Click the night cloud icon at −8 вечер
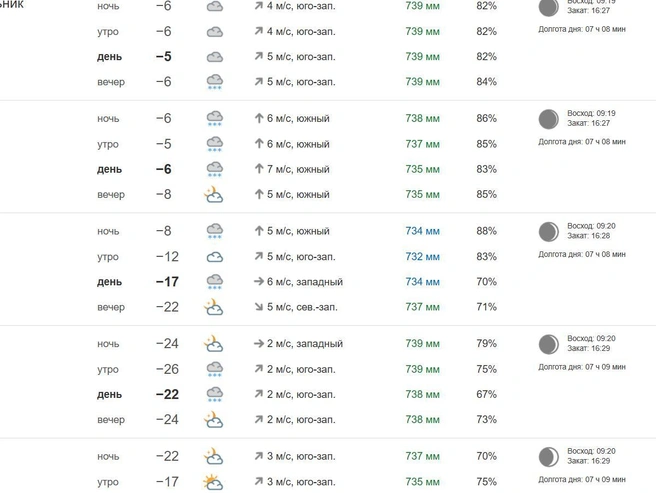Viewport: 656px width, 493px height. click(213, 195)
